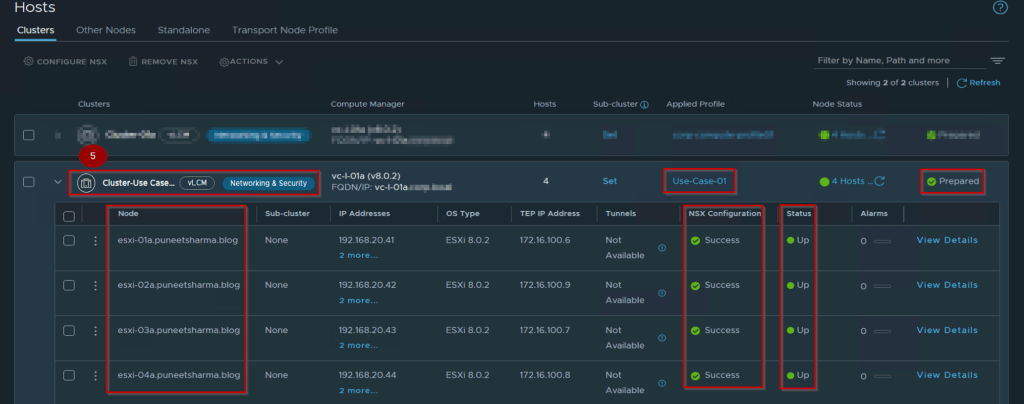Select the Cluster-Use Case cluster checkbox
1024x404 pixels.
[29, 182]
